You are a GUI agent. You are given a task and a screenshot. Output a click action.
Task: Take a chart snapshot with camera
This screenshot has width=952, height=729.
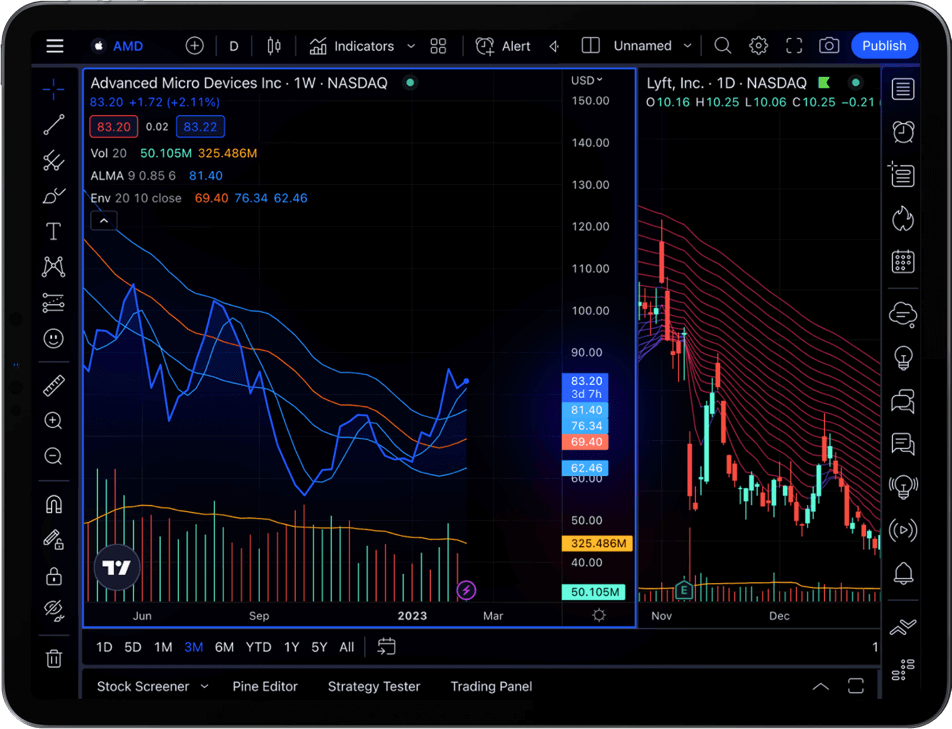829,46
